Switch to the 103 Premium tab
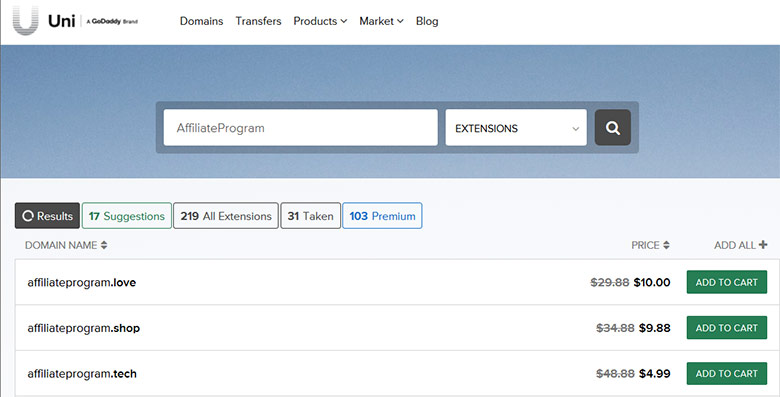The width and height of the screenshot is (780, 397). (382, 215)
